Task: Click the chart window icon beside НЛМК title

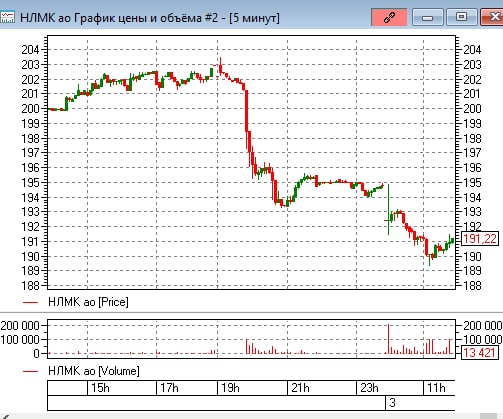Action: point(7,17)
